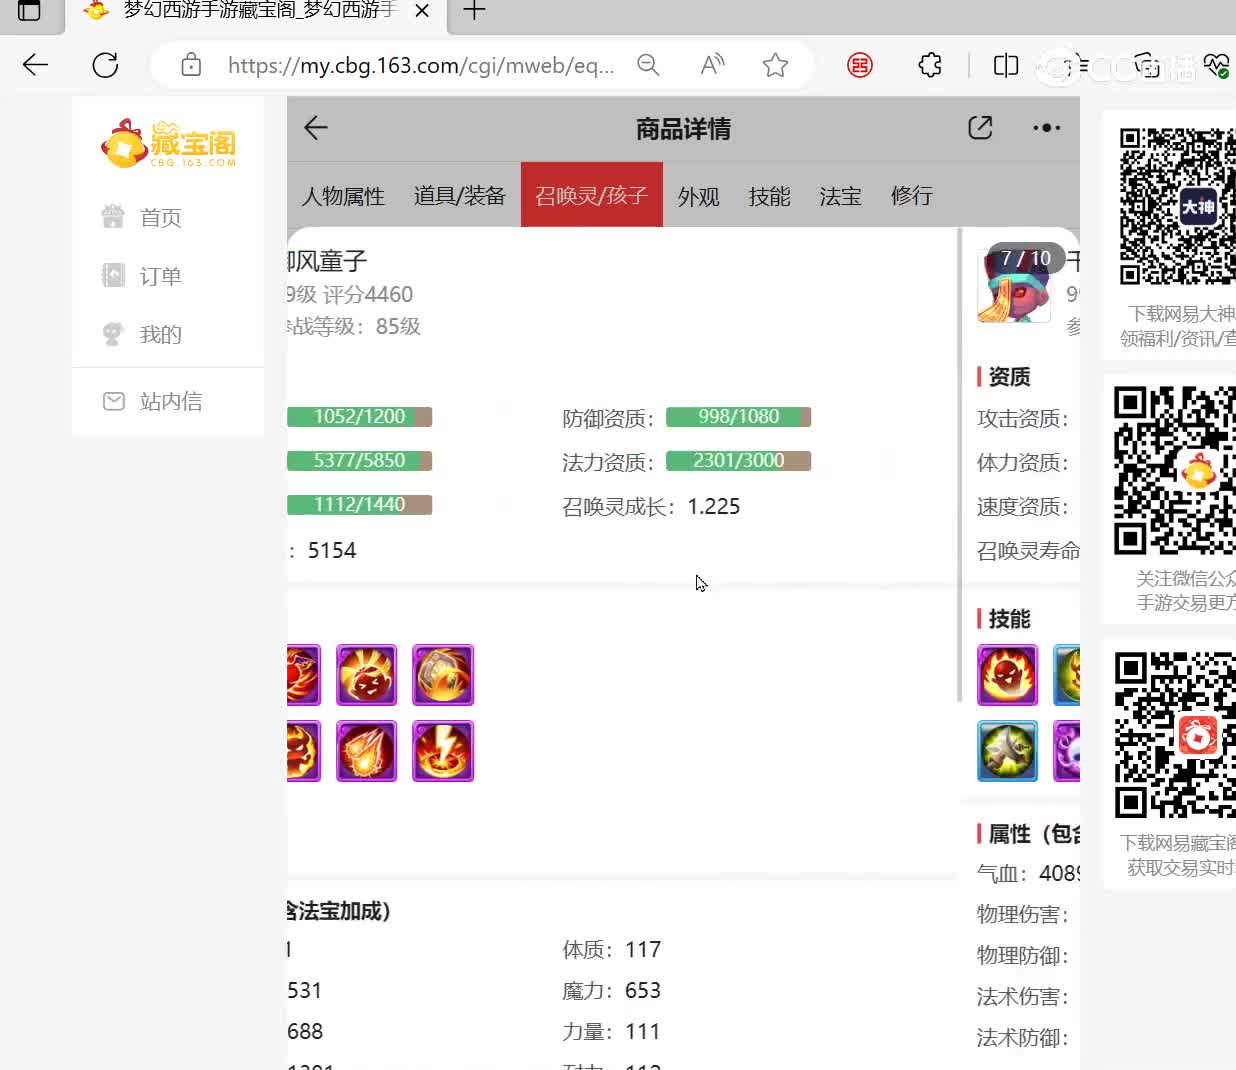Open the 法宝 tab
Image resolution: width=1236 pixels, height=1070 pixels.
click(x=840, y=196)
